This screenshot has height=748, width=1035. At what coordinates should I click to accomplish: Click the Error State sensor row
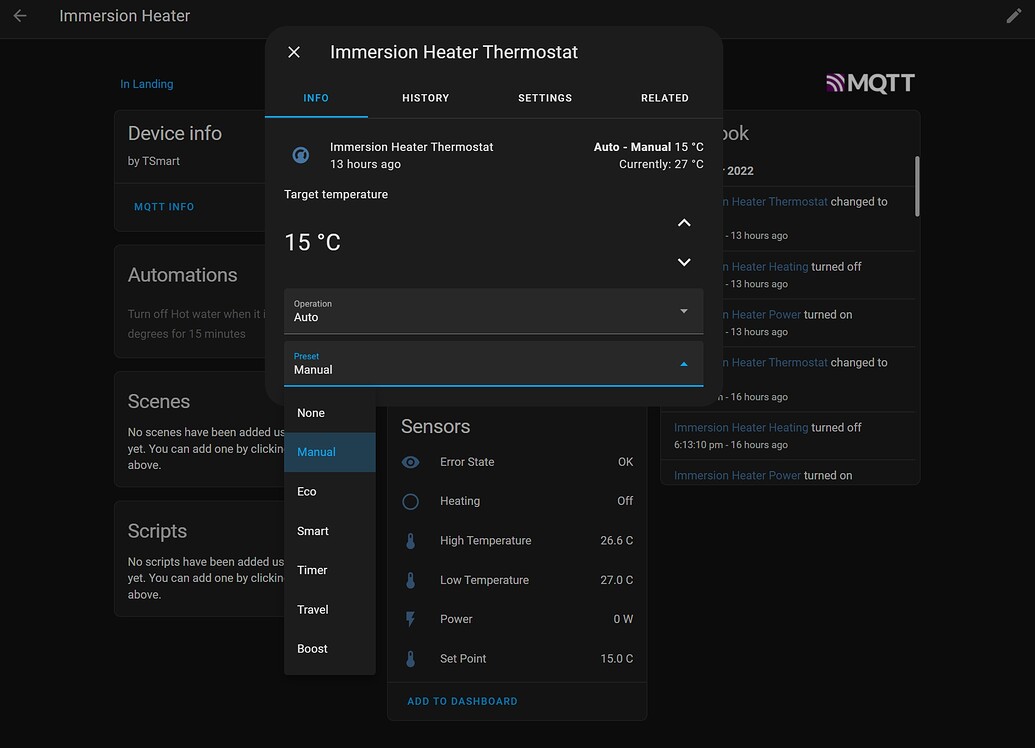point(517,462)
